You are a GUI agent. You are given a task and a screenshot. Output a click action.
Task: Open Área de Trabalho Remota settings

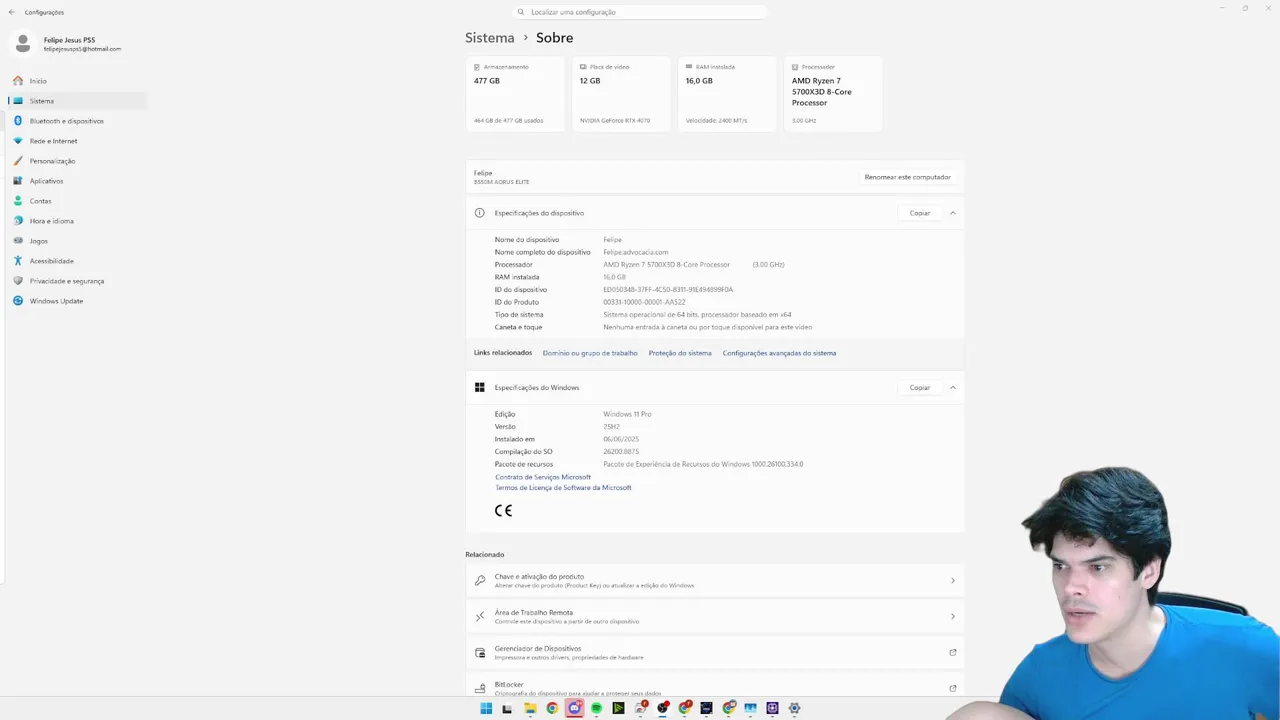click(x=714, y=616)
